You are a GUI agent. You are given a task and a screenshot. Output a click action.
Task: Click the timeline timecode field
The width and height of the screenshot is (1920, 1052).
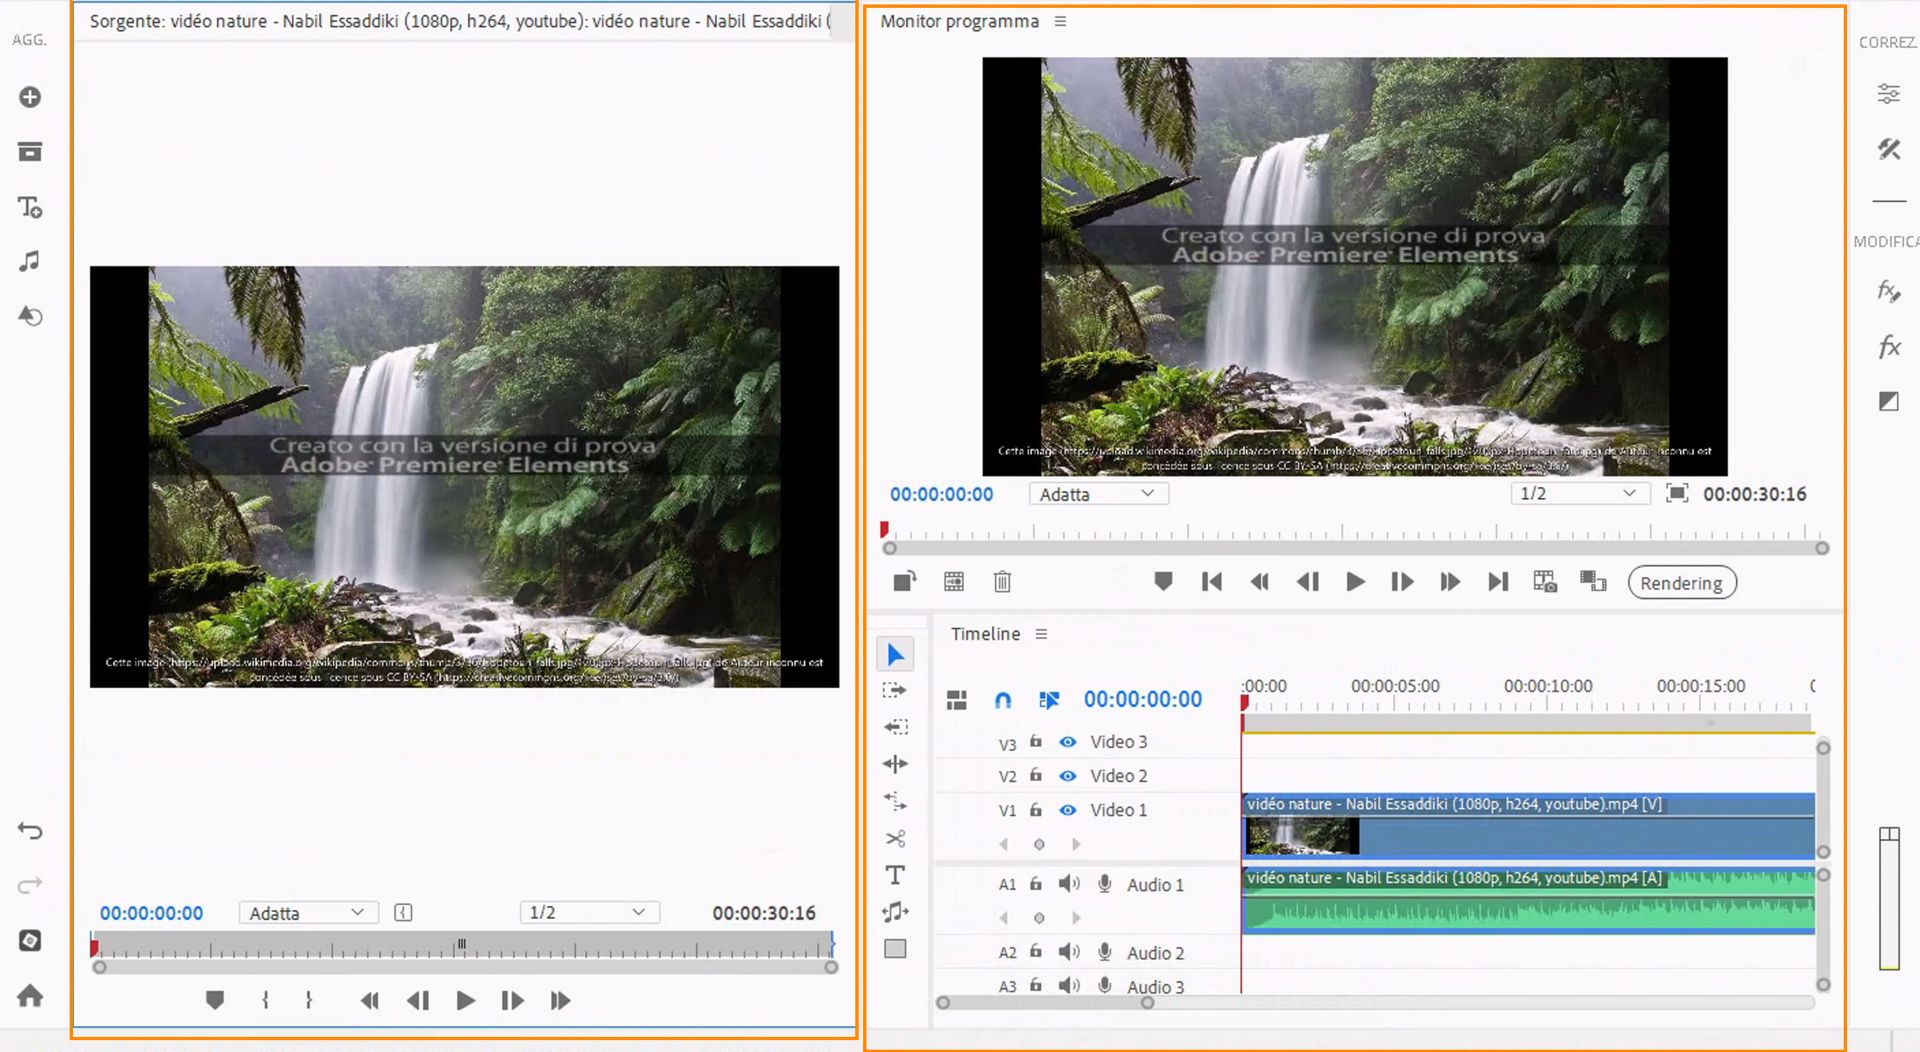(x=1143, y=699)
